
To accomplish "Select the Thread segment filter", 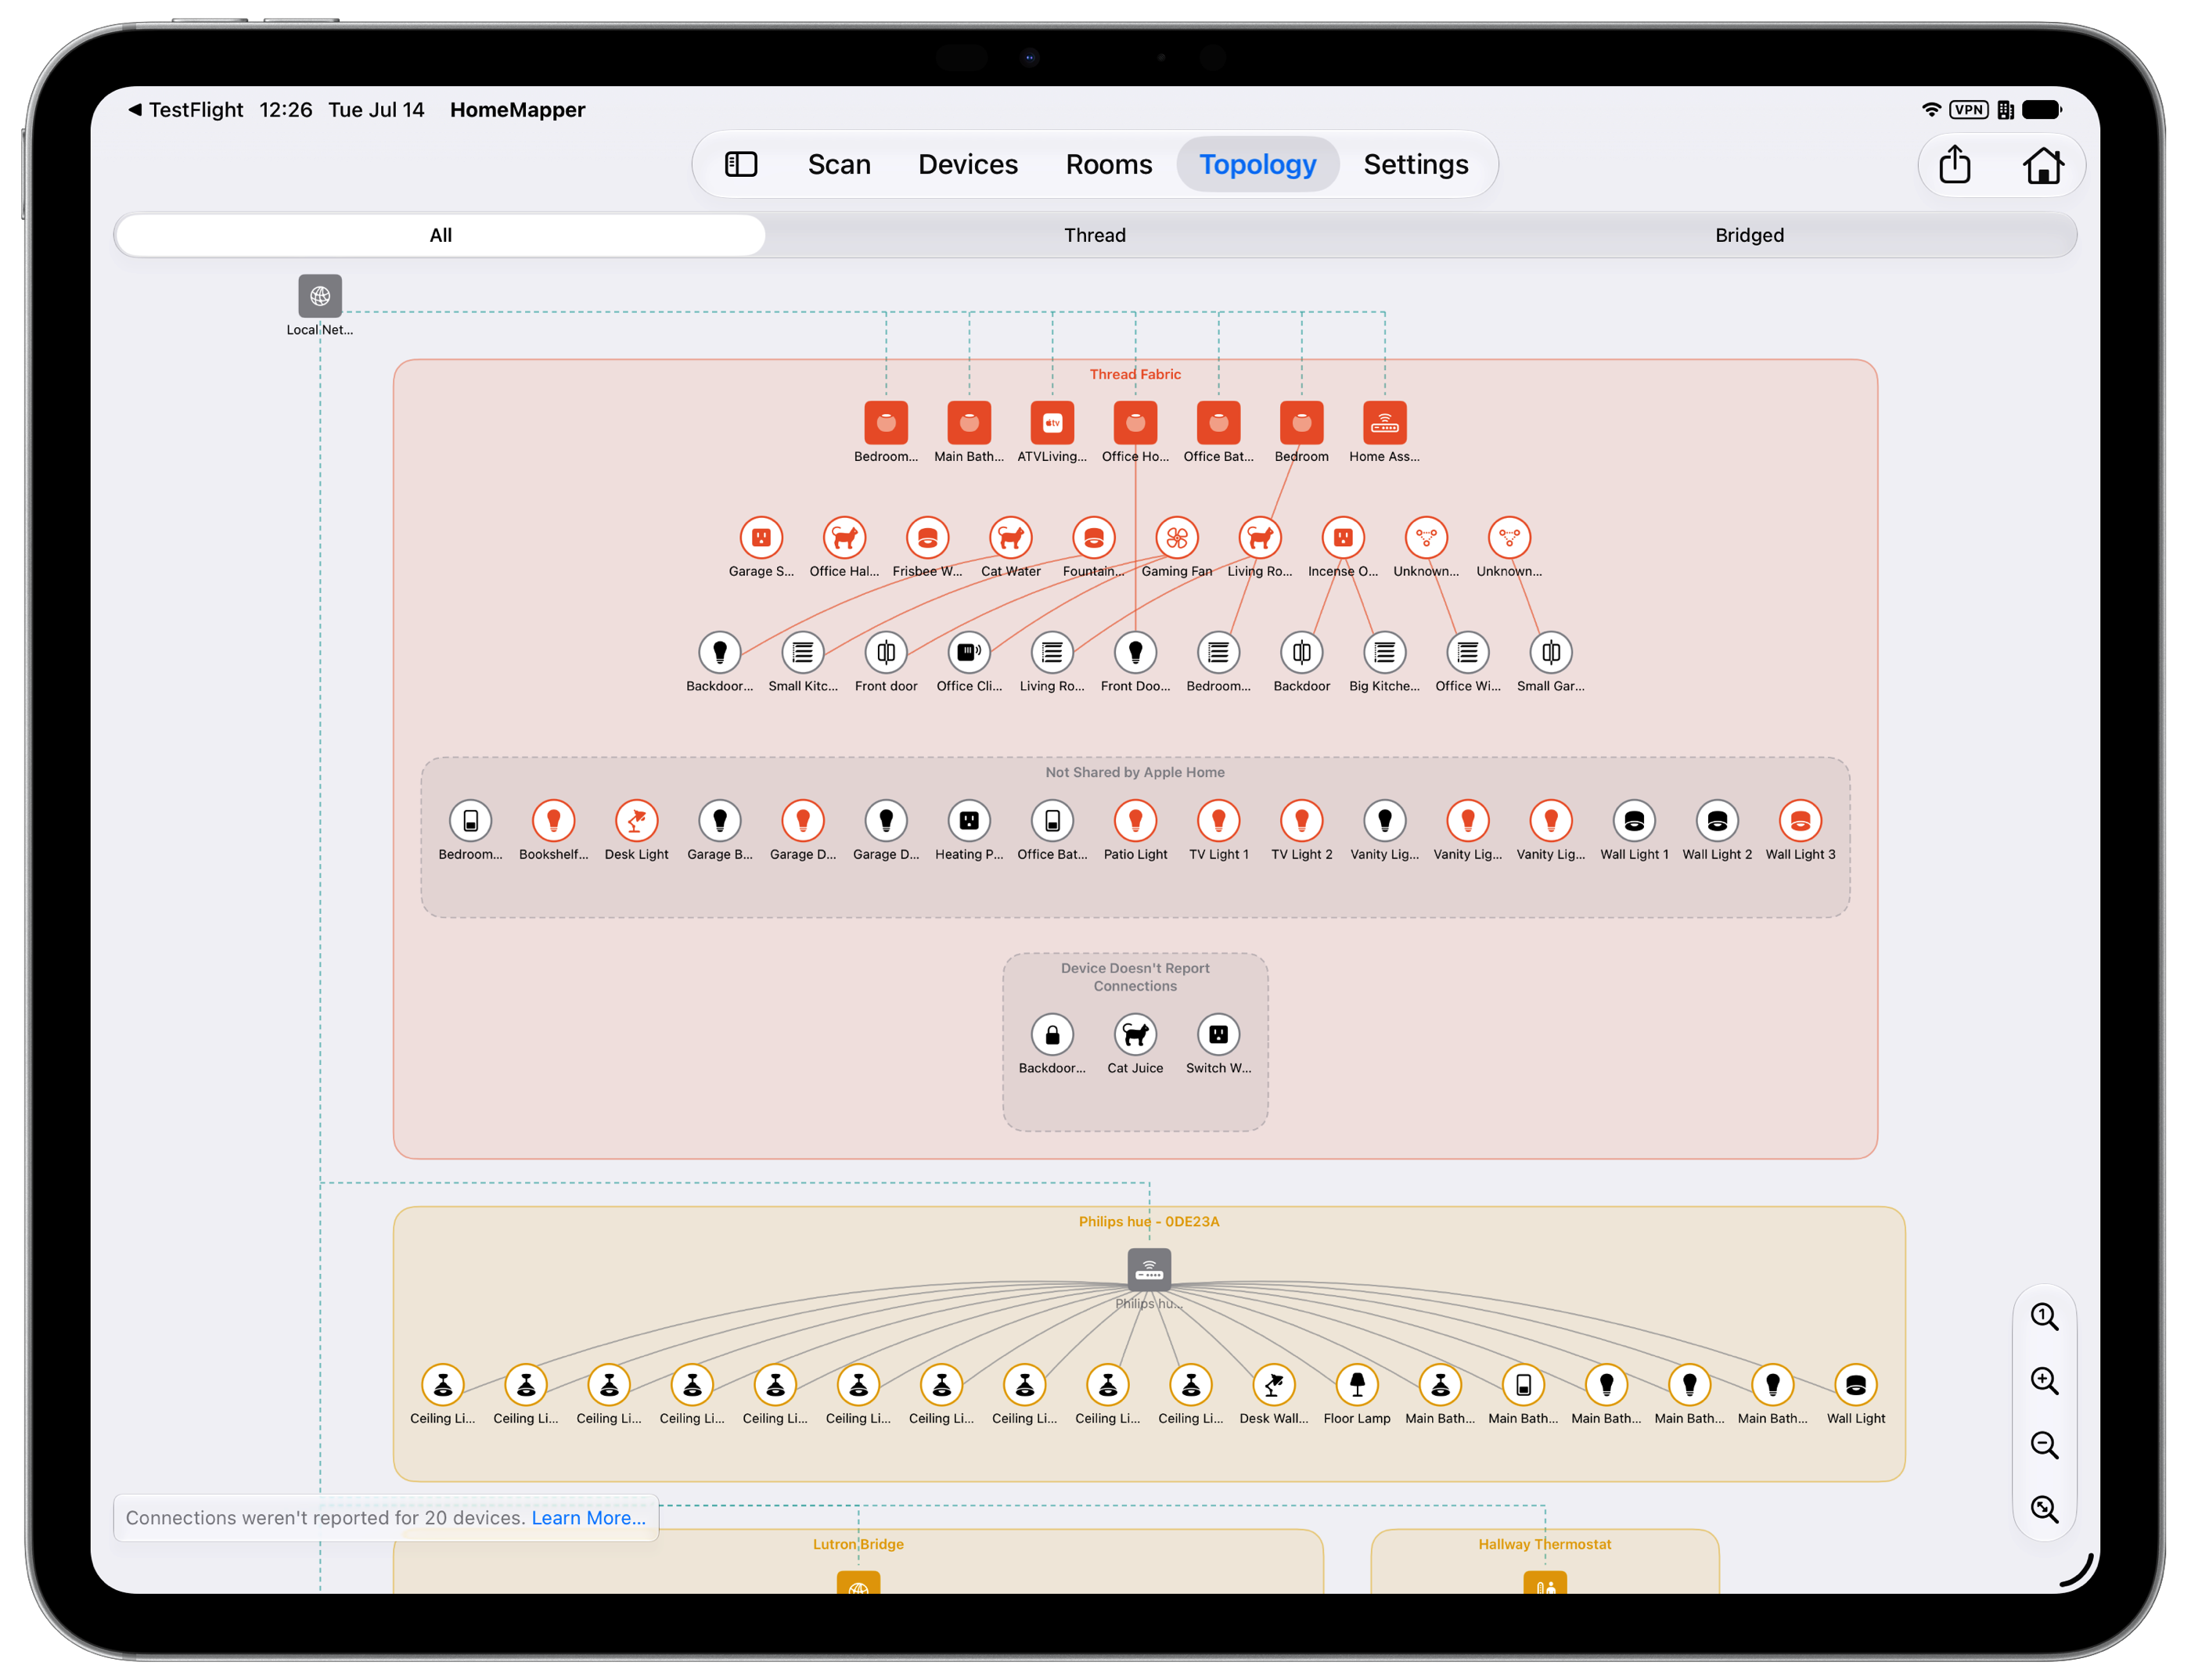I will (x=1094, y=235).
